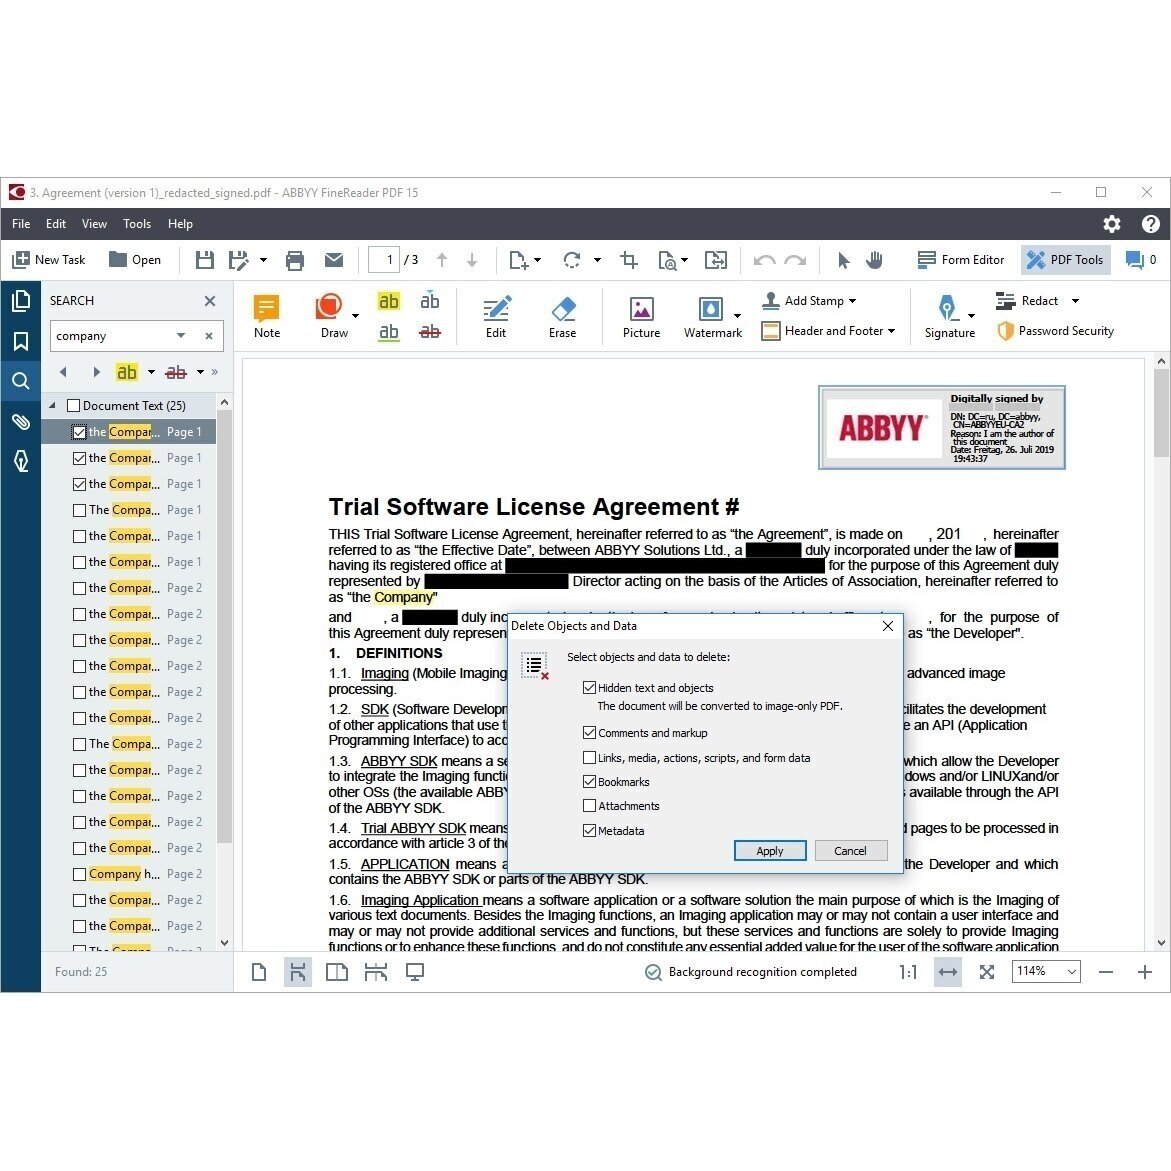Check the 'Company h...' Page 2 result
This screenshot has width=1171, height=1171.
79,874
